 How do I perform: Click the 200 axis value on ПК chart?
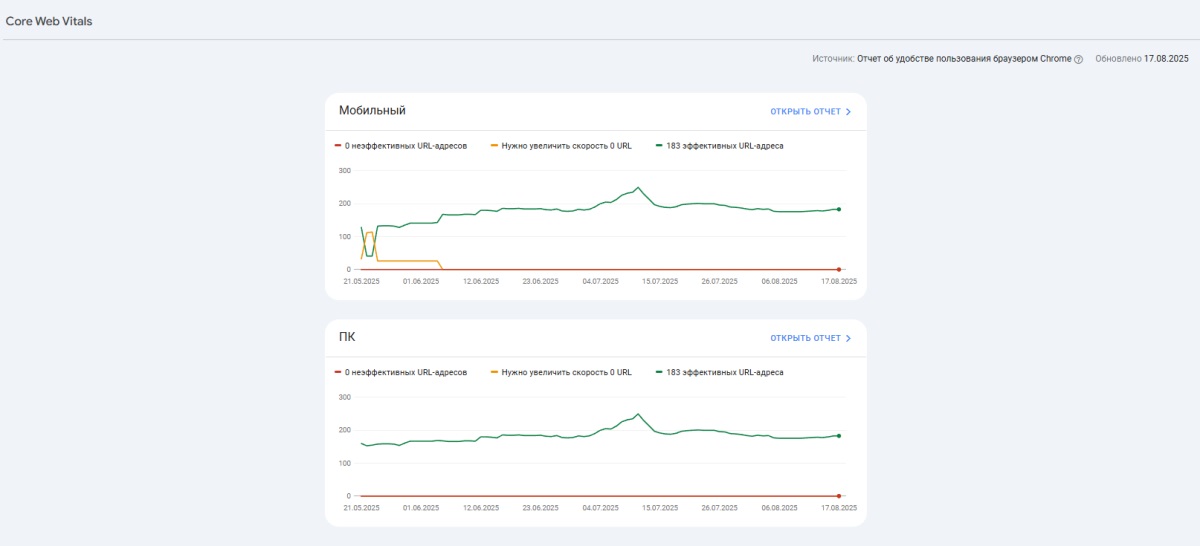click(x=345, y=430)
